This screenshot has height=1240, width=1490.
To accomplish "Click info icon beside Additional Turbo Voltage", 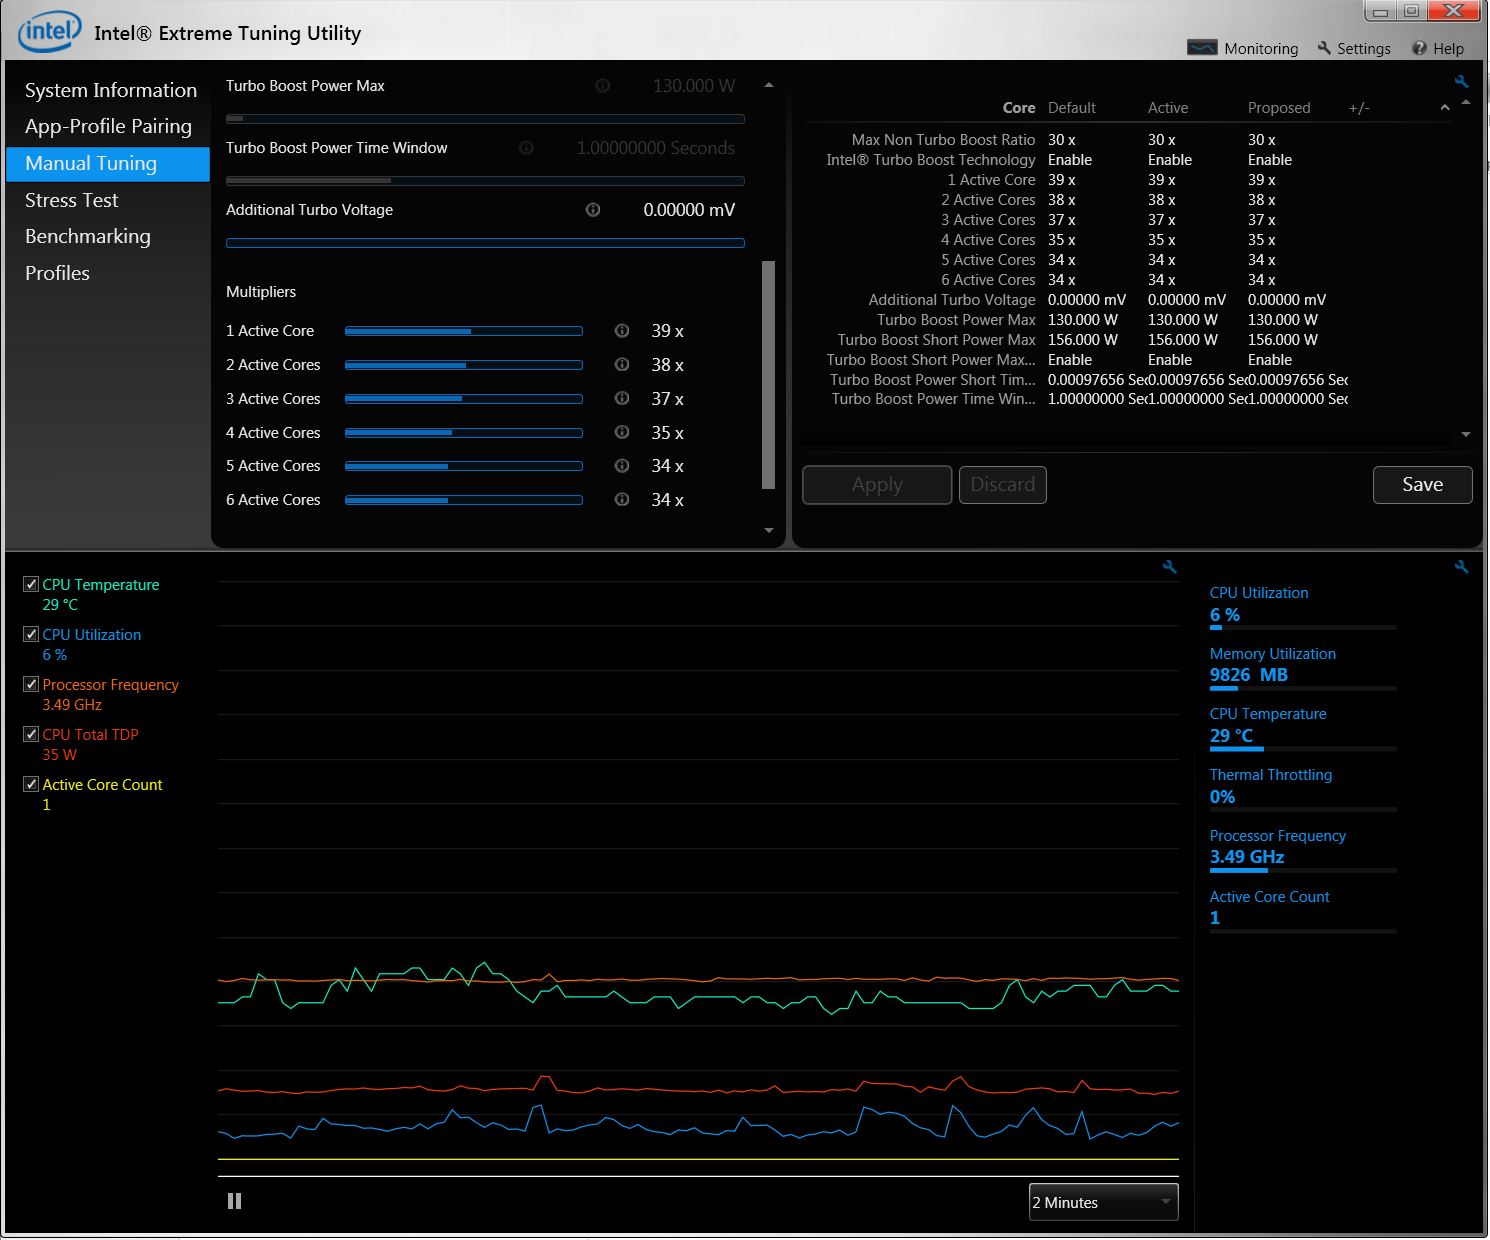I will pos(593,210).
